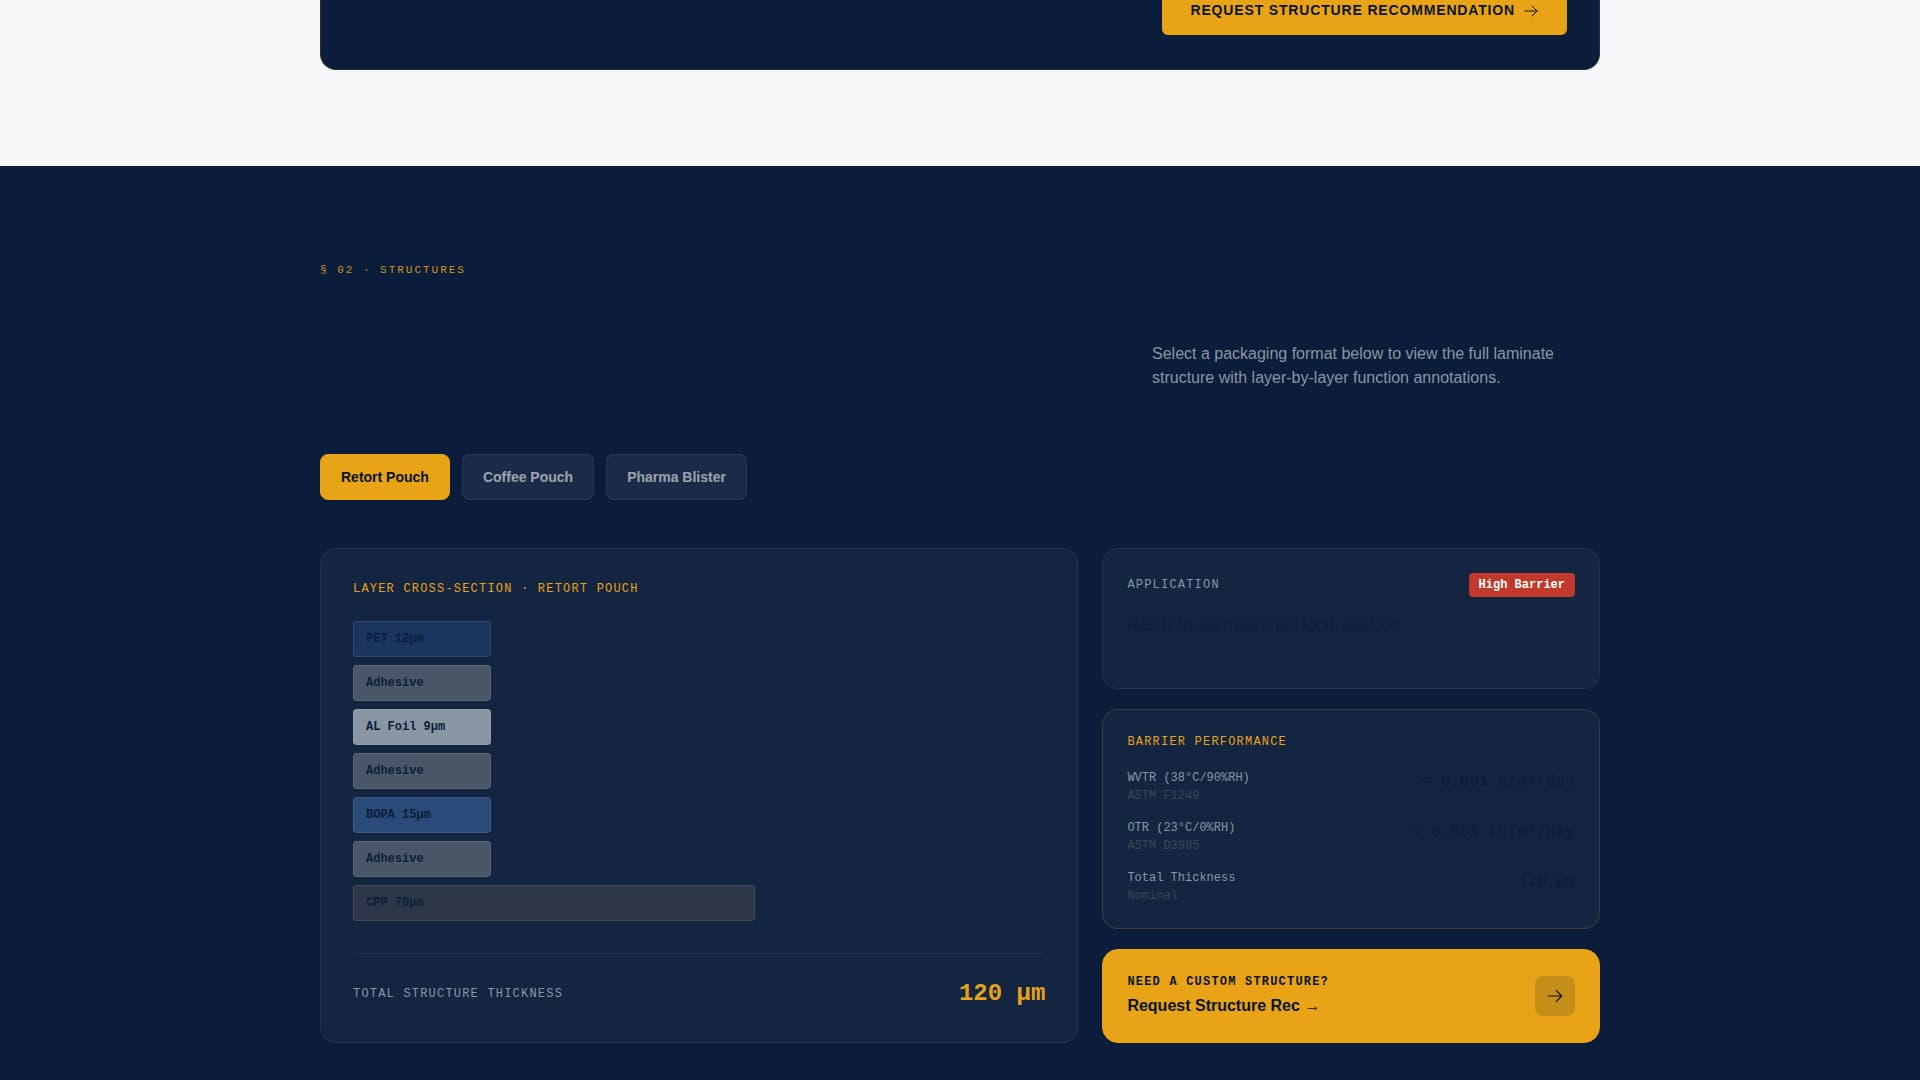Click the BARRIER PERFORMANCE panel heading
Viewport: 1920px width, 1080px height.
click(1206, 741)
